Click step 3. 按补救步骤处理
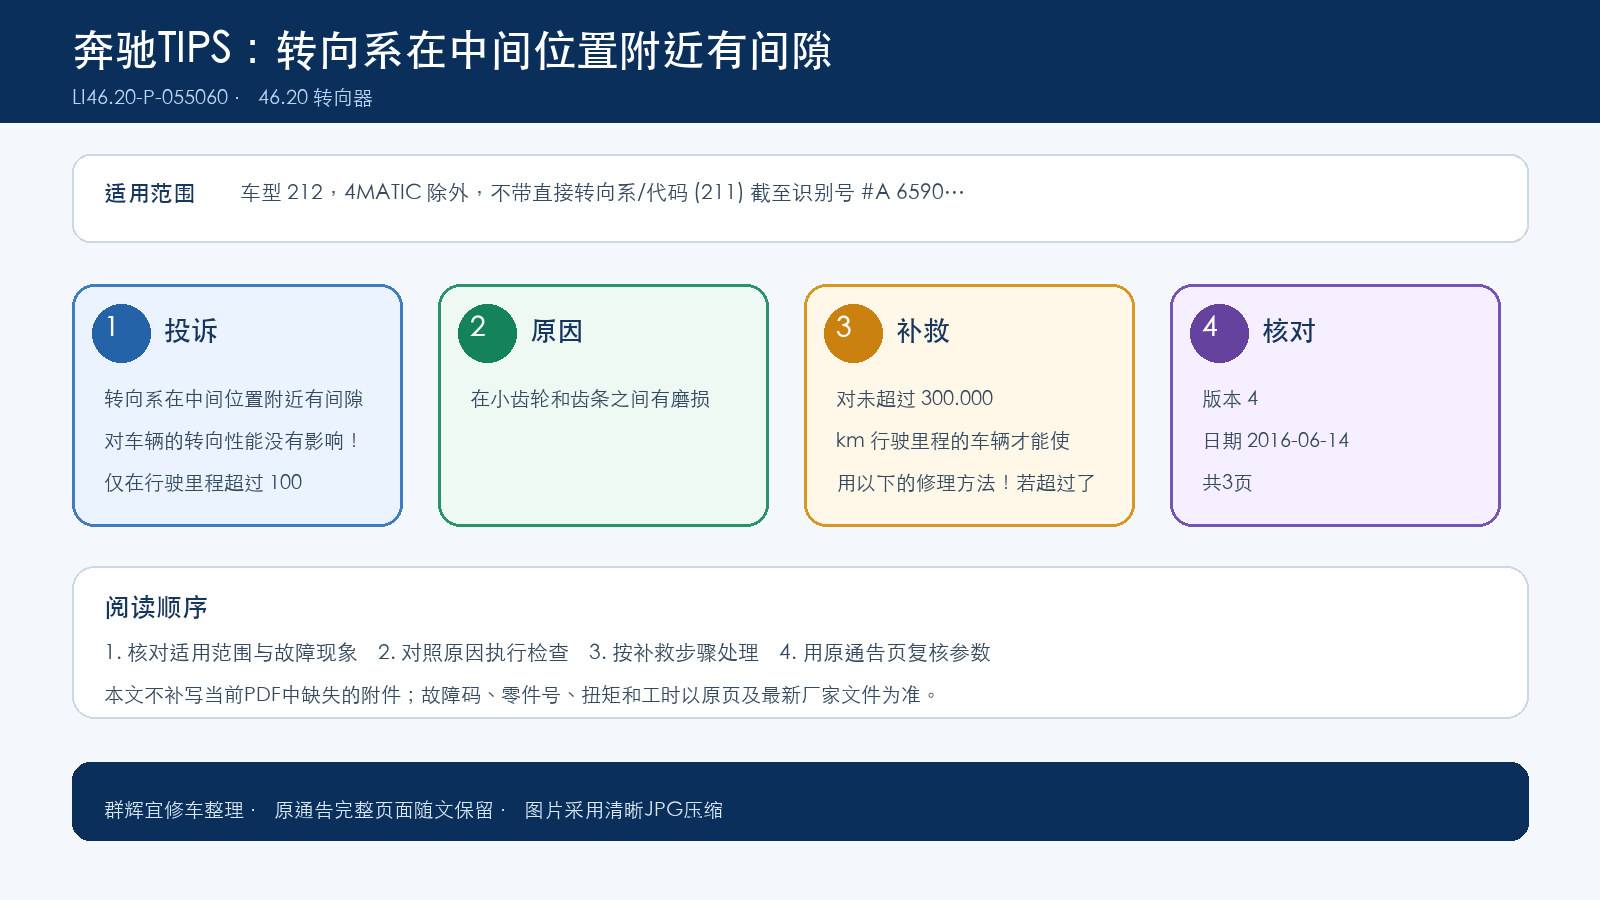The image size is (1600, 900). [x=674, y=653]
